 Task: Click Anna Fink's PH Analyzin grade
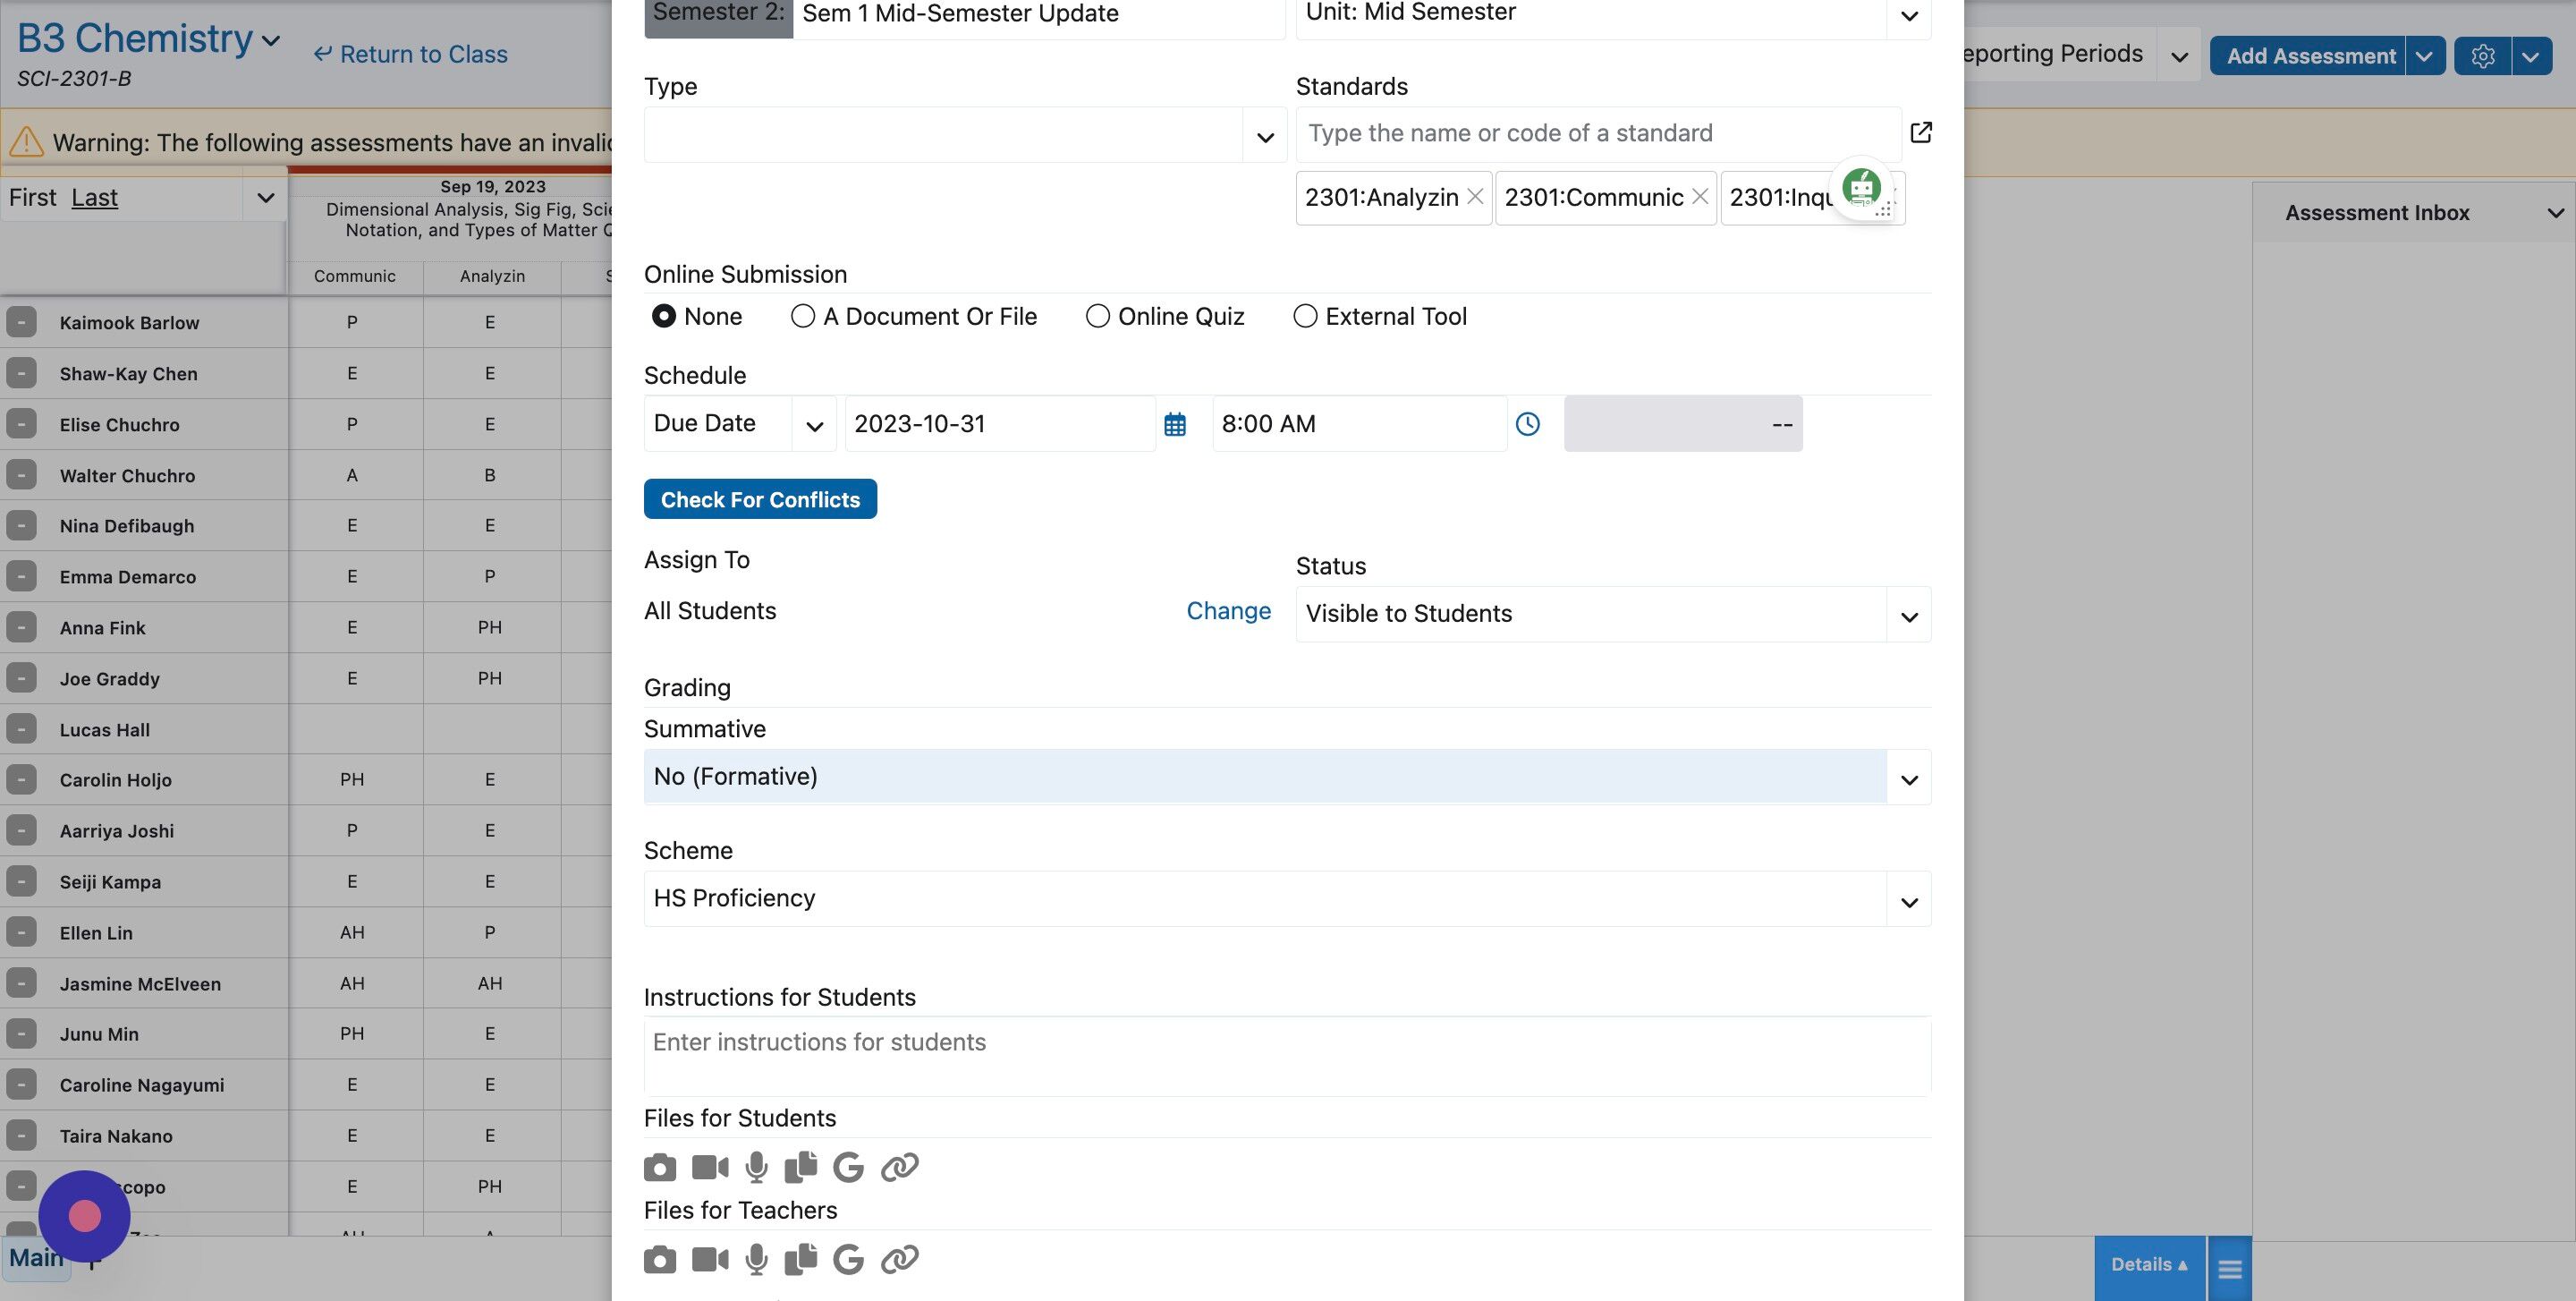[490, 628]
